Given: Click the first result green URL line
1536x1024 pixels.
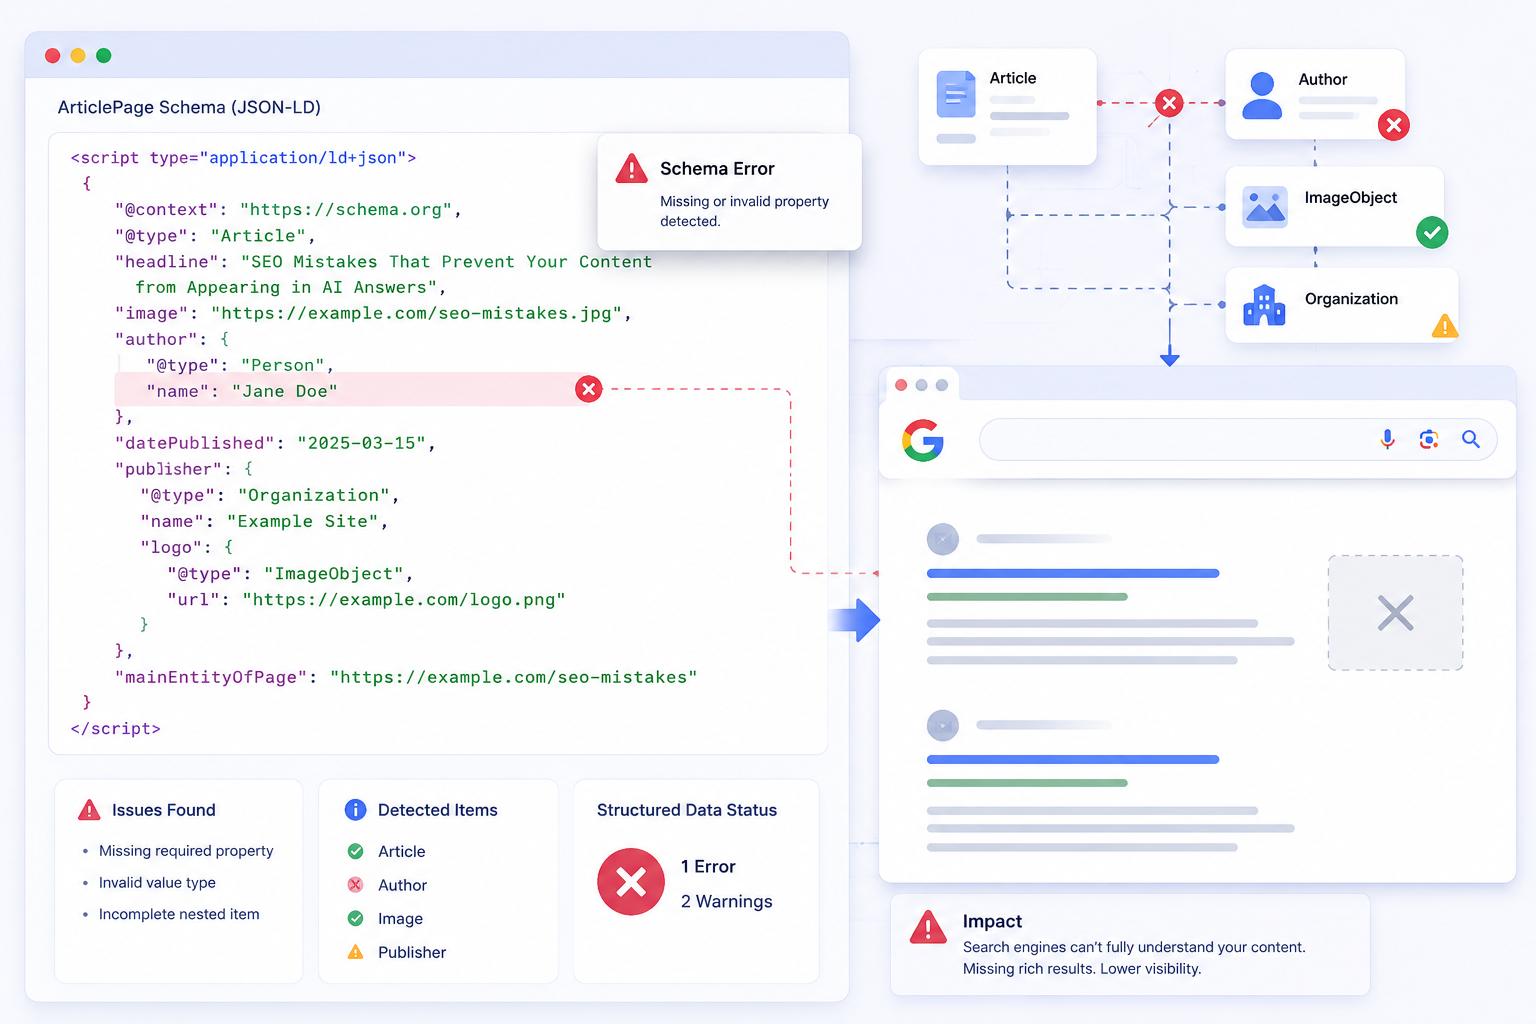Looking at the screenshot, I should pyautogui.click(x=1027, y=597).
